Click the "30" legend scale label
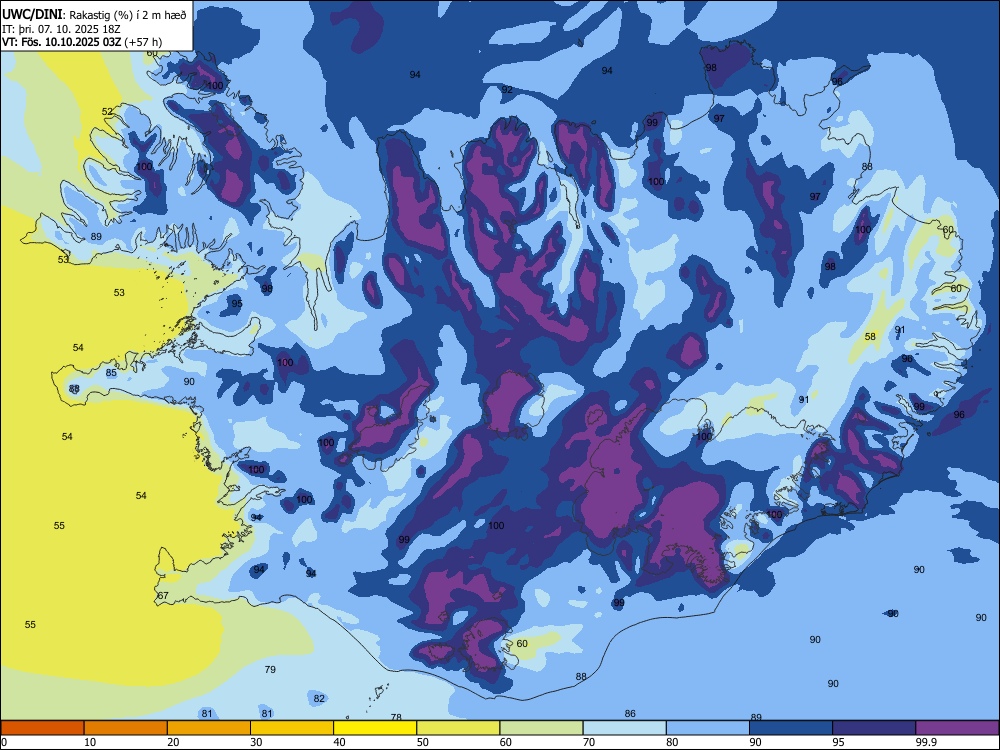The height and width of the screenshot is (750, 1000). point(256,742)
